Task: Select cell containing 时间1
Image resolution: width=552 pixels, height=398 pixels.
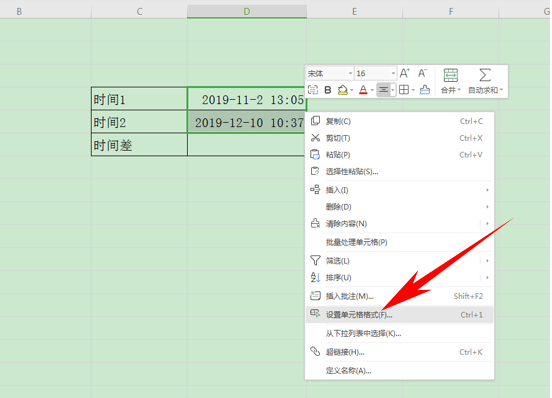Action: point(139,99)
